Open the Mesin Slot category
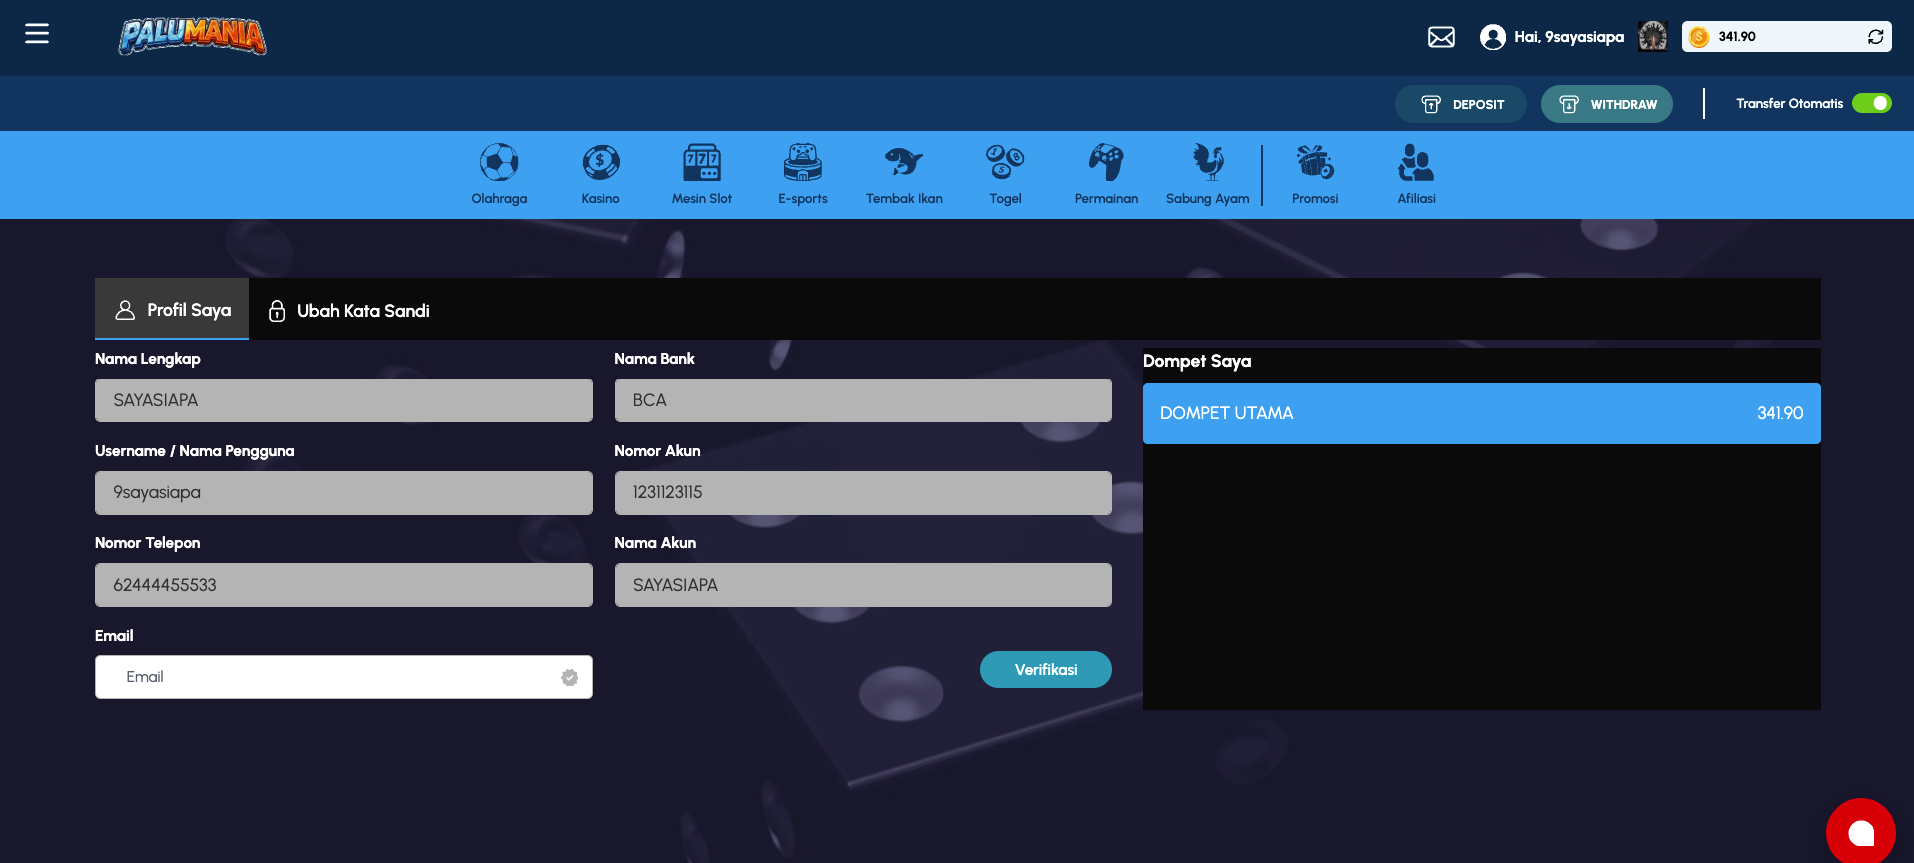 (702, 174)
